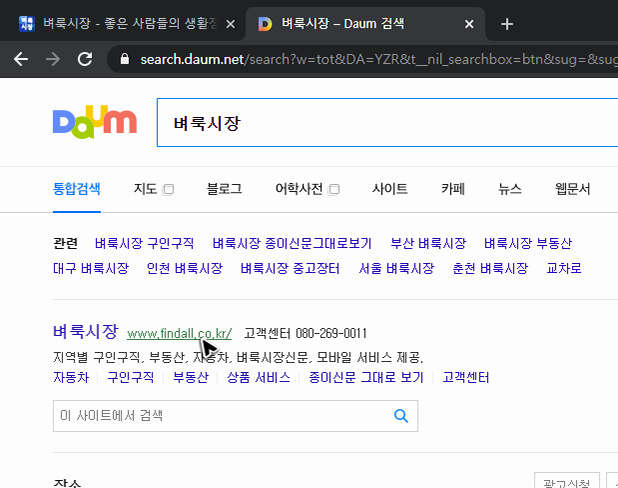Click related search 벼룩시장 중고장터
The image size is (618, 488).
coord(290,268)
